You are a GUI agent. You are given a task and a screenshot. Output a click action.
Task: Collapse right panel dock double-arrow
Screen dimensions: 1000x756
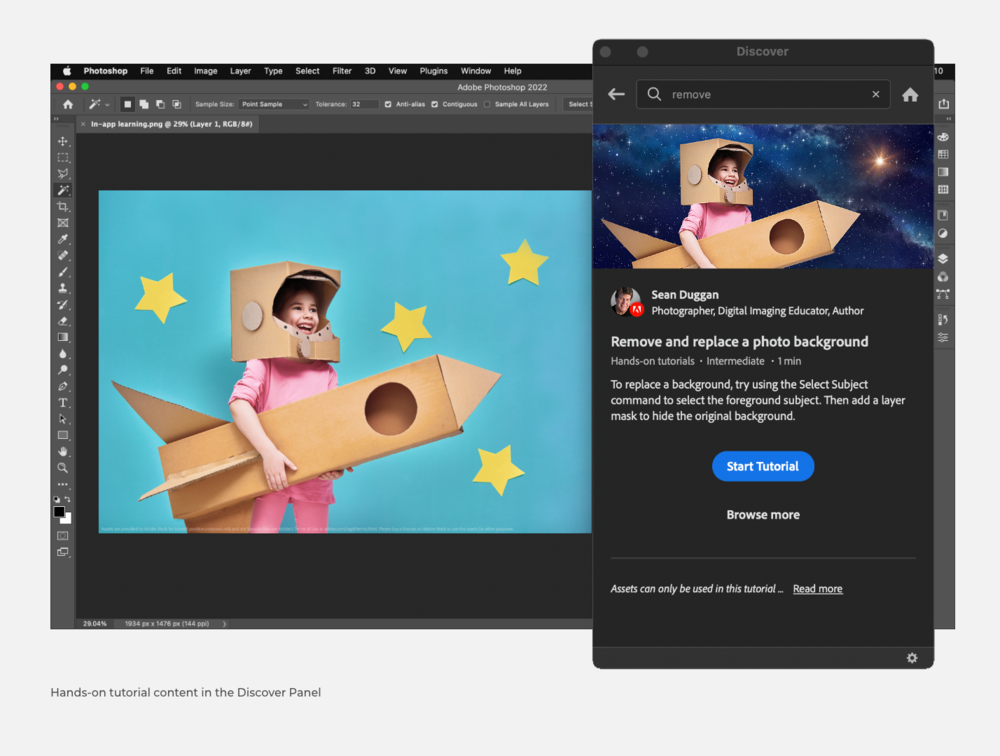click(x=948, y=119)
